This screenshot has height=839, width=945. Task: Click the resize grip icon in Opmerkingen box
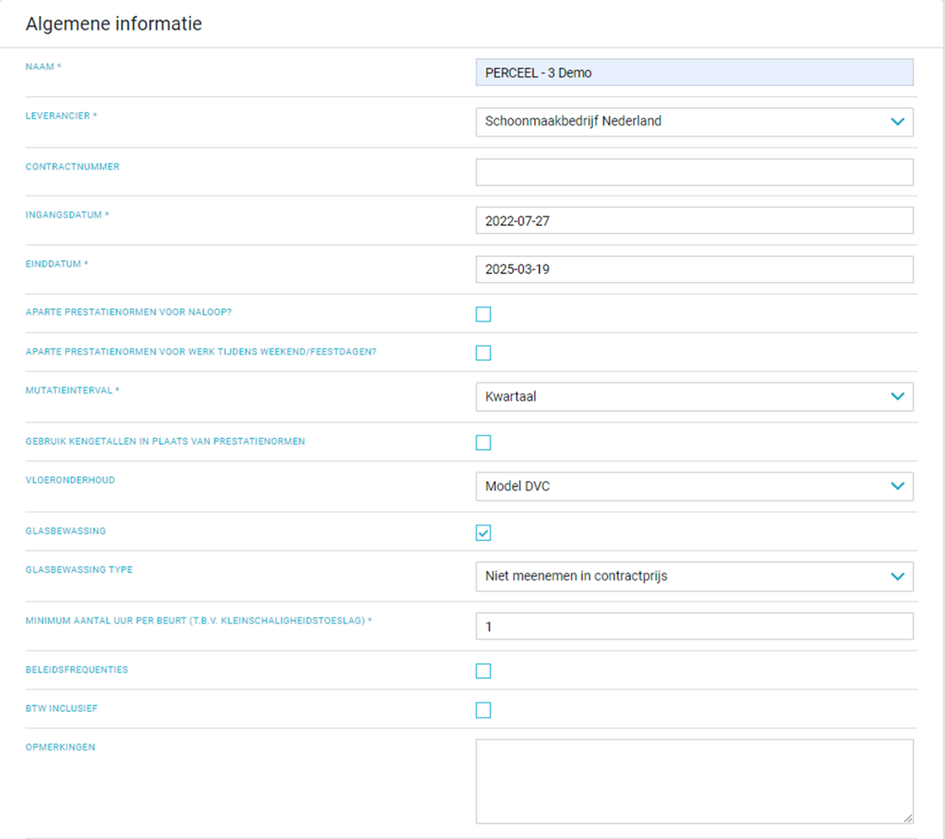[x=908, y=818]
